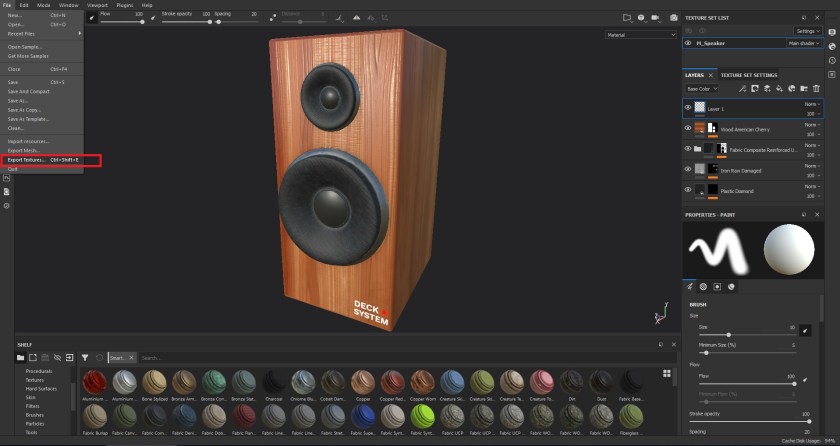This screenshot has width=840, height=446.
Task: Hide the Layer 1 layer
Action: coord(688,108)
